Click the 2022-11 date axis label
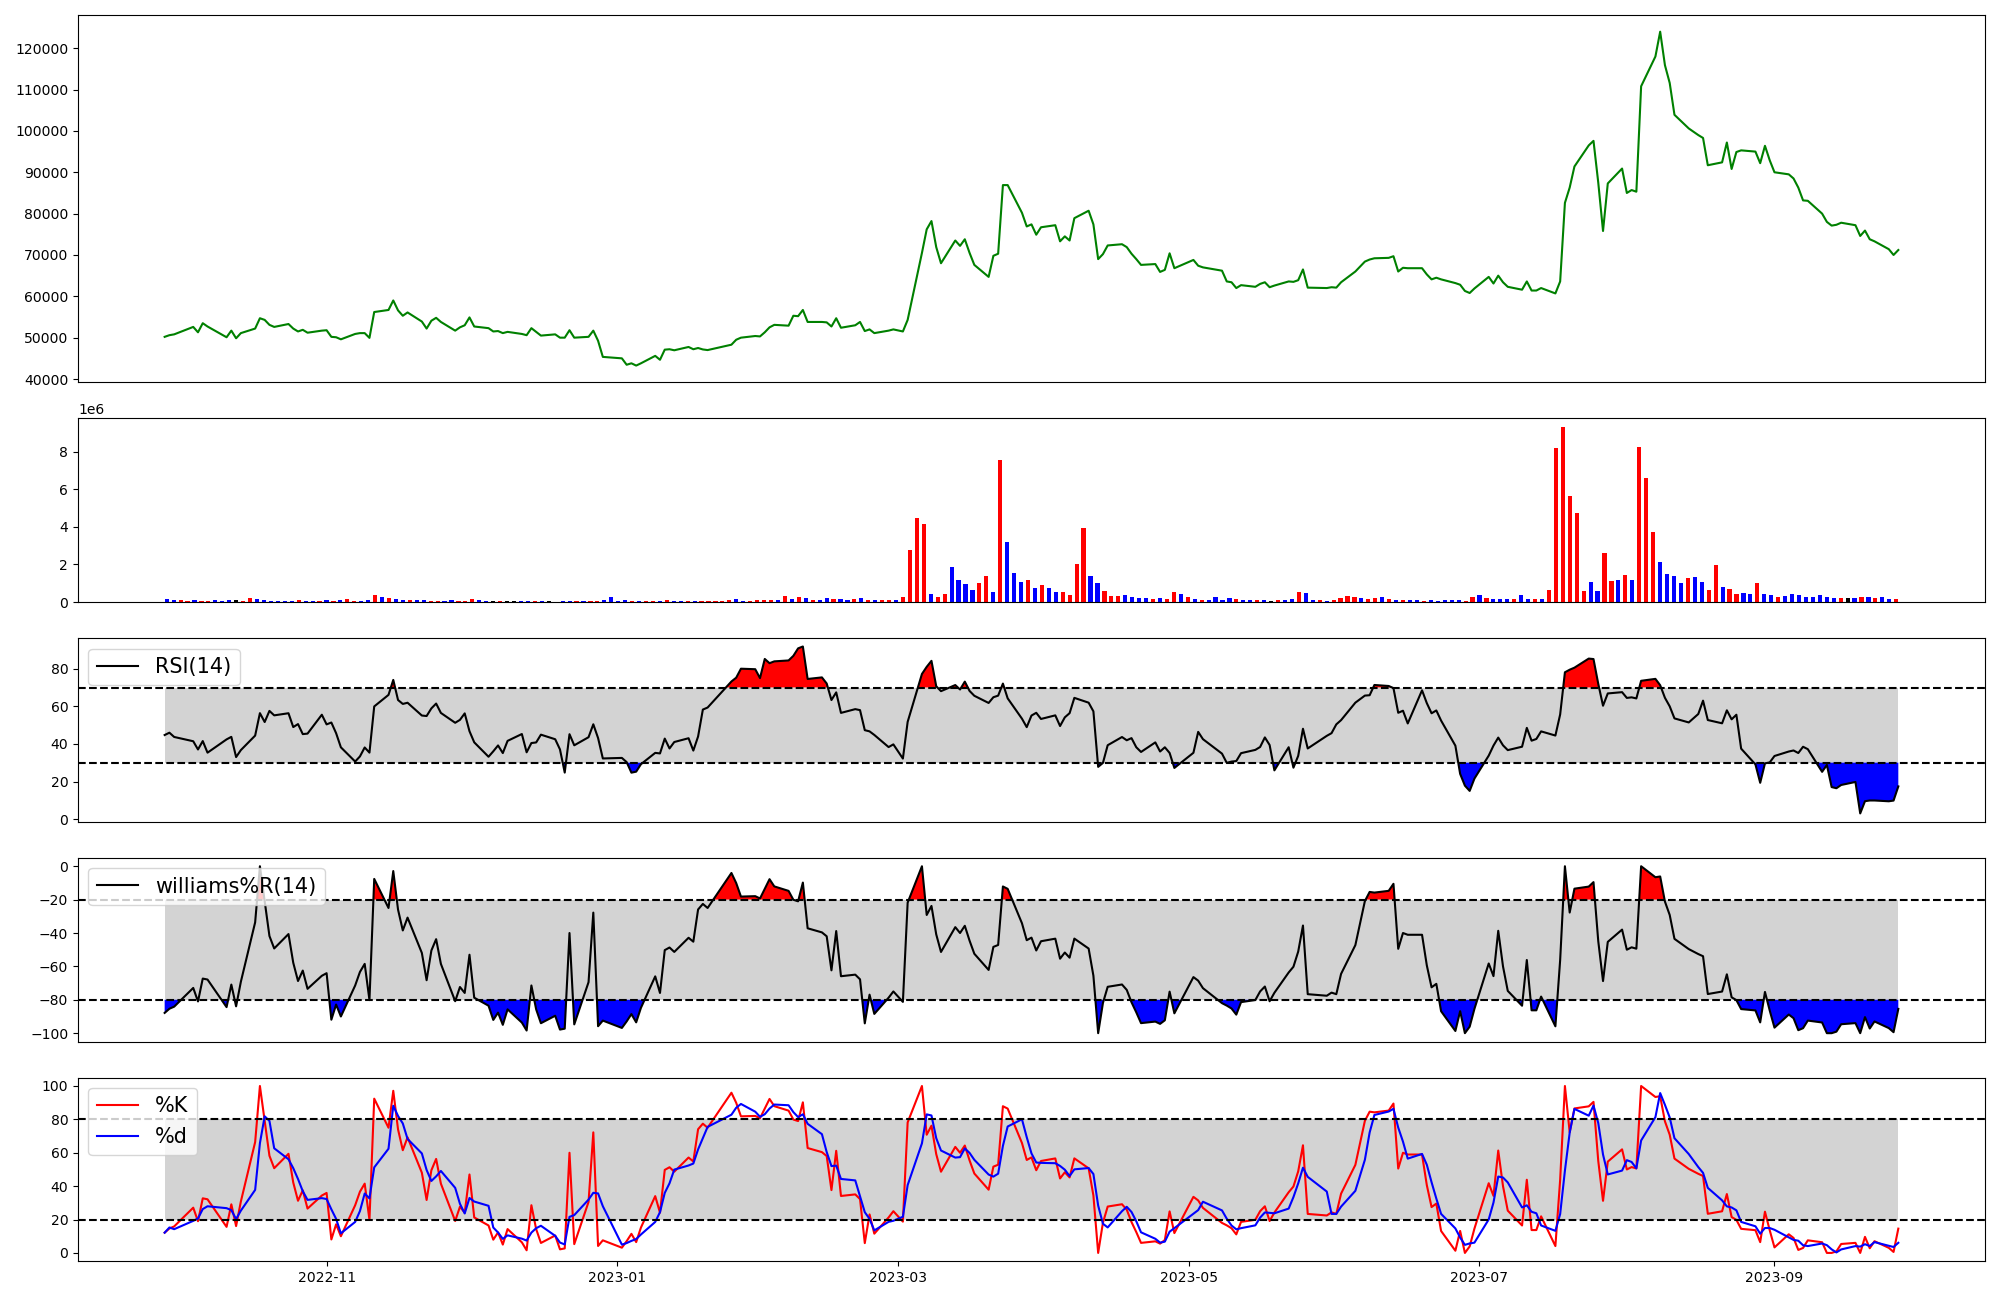Image resolution: width=2000 pixels, height=1300 pixels. point(327,1277)
